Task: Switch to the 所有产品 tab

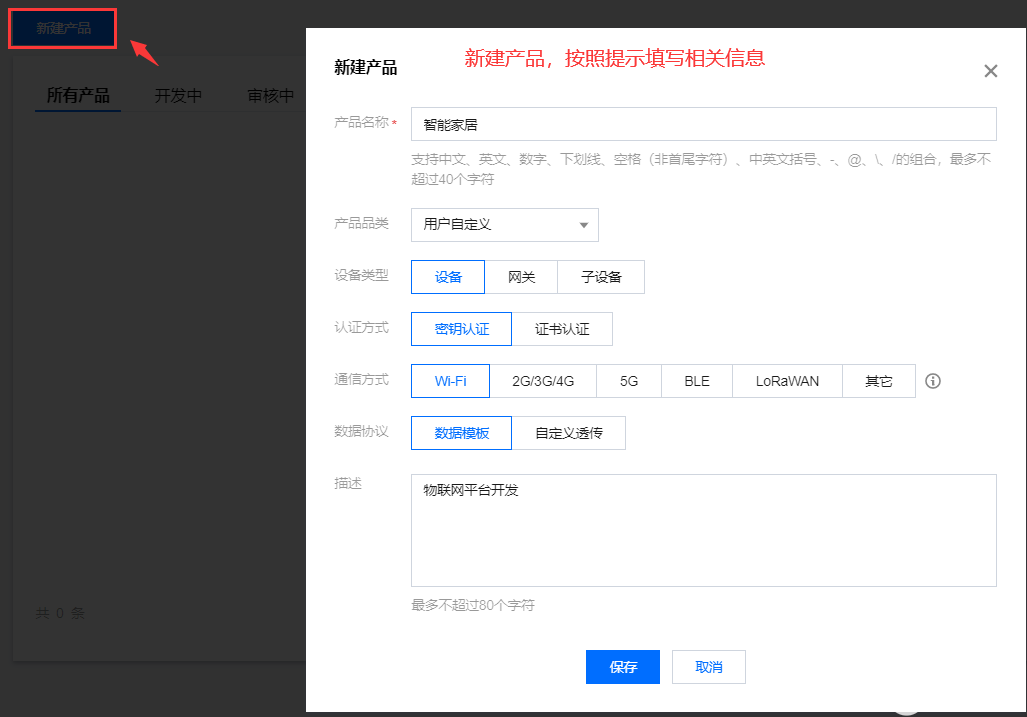Action: pyautogui.click(x=77, y=96)
